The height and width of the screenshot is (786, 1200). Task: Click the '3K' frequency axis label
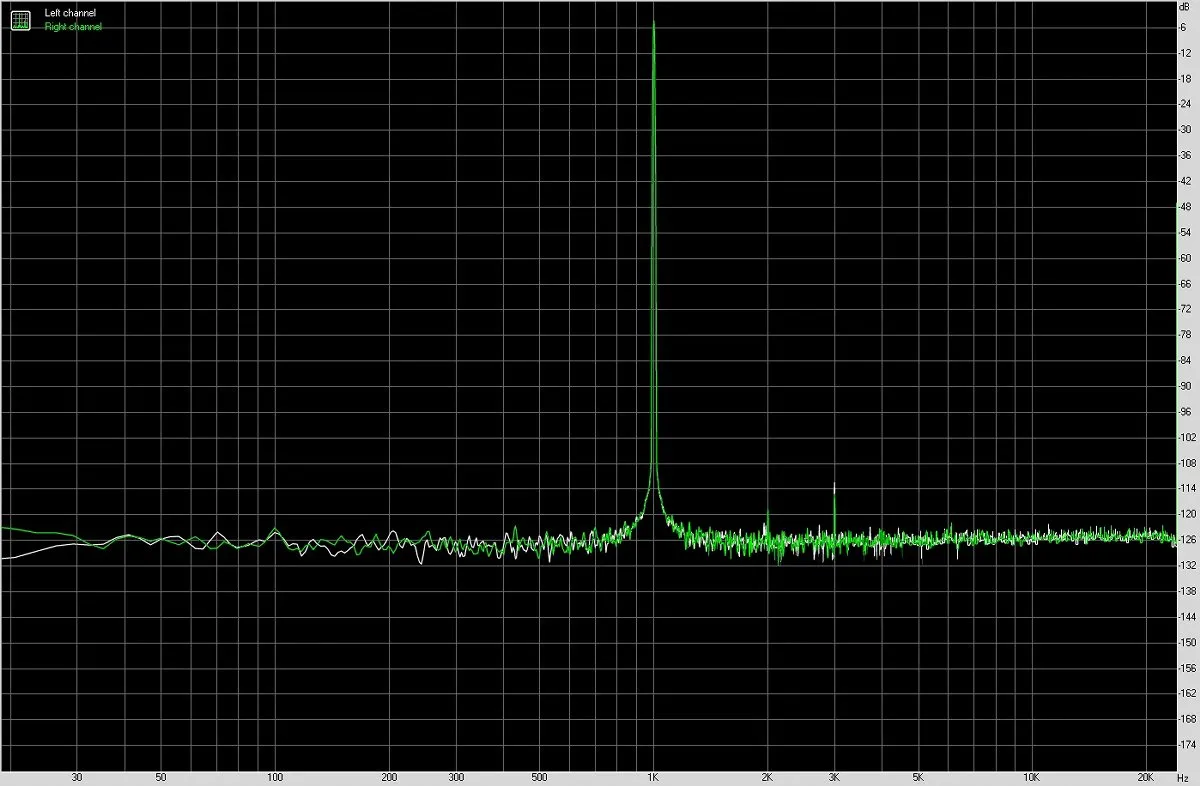834,777
